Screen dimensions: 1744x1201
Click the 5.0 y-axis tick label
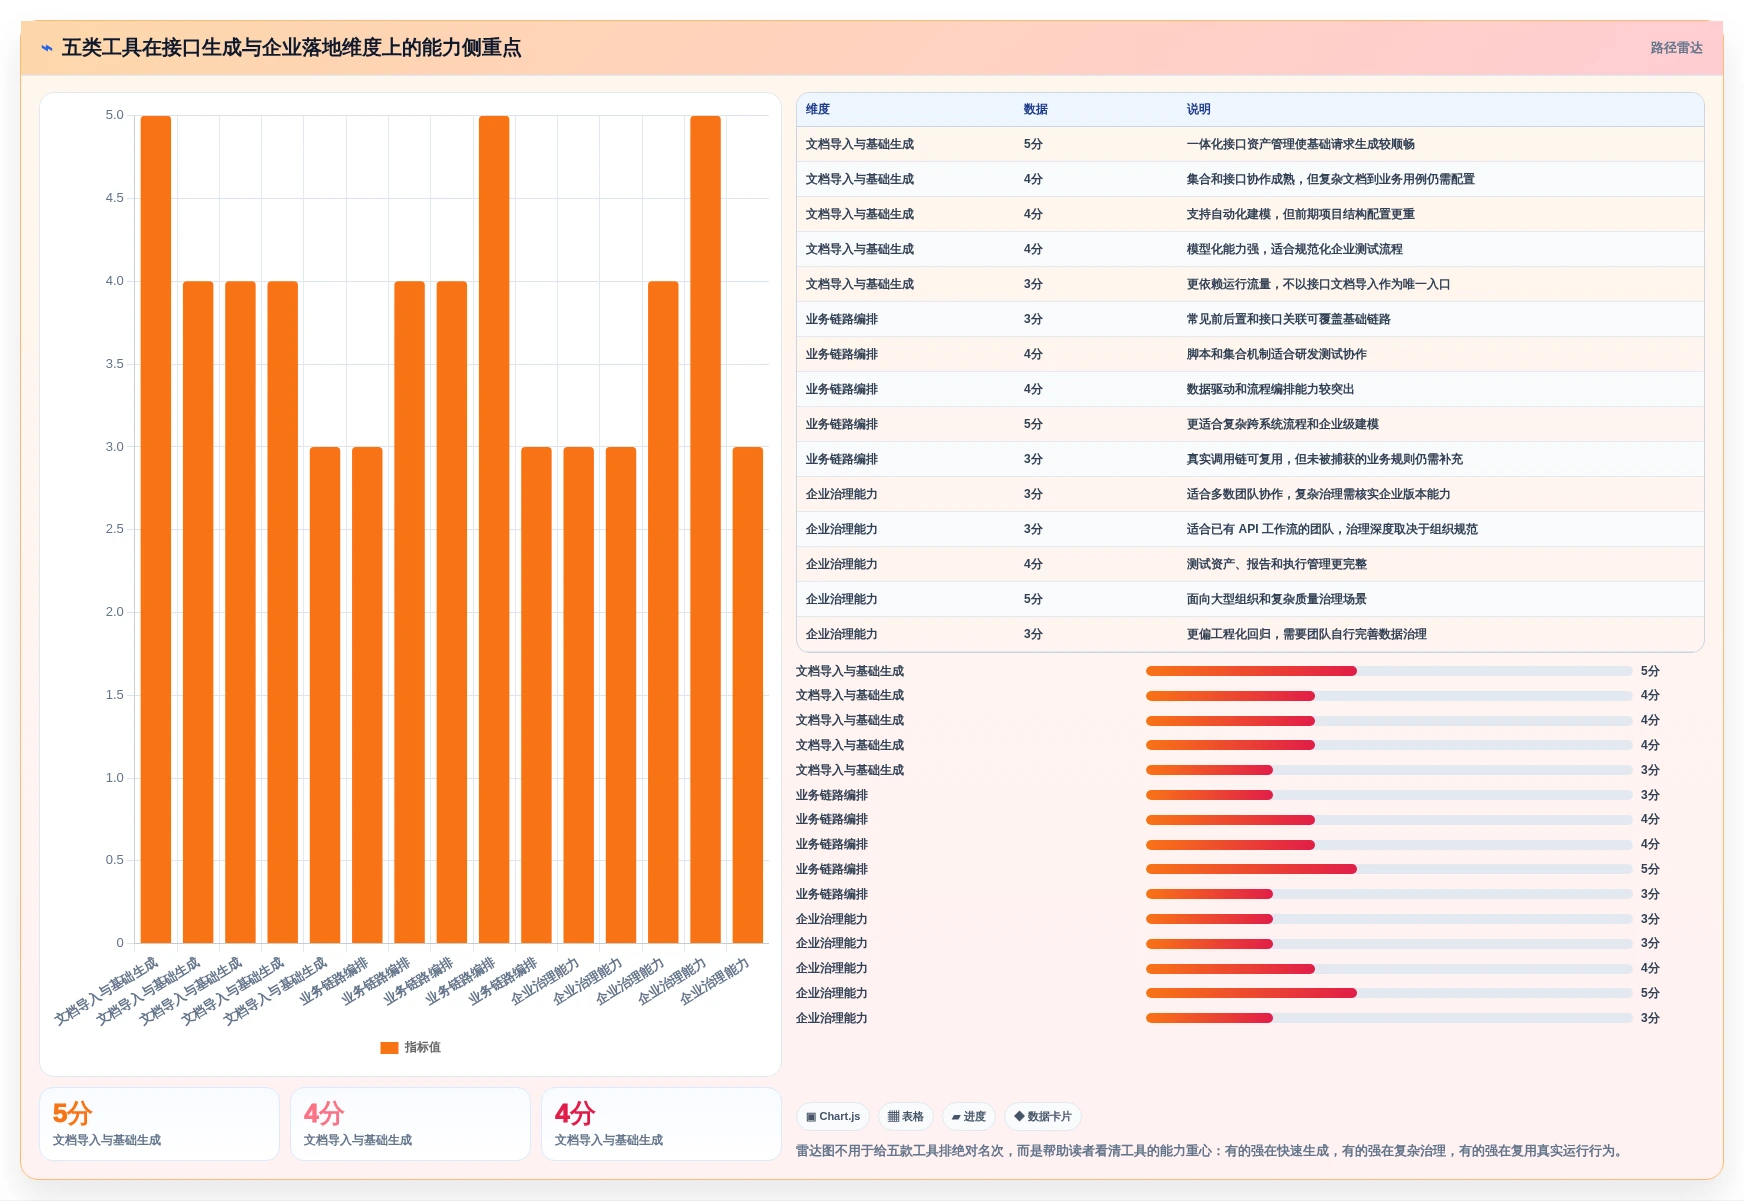pyautogui.click(x=114, y=116)
